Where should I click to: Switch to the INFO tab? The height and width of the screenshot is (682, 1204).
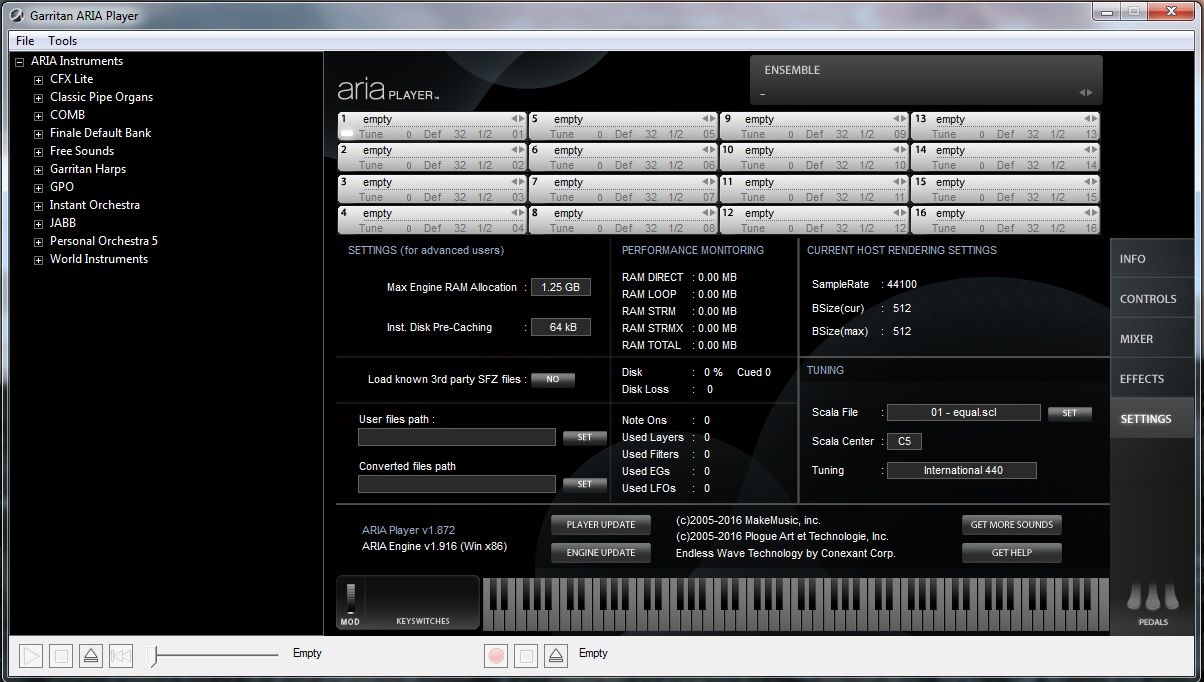tap(1152, 259)
